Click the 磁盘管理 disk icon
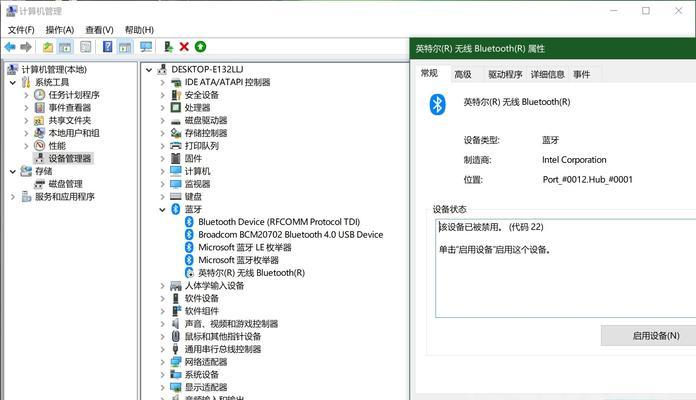The image size is (696, 400). click(x=40, y=184)
